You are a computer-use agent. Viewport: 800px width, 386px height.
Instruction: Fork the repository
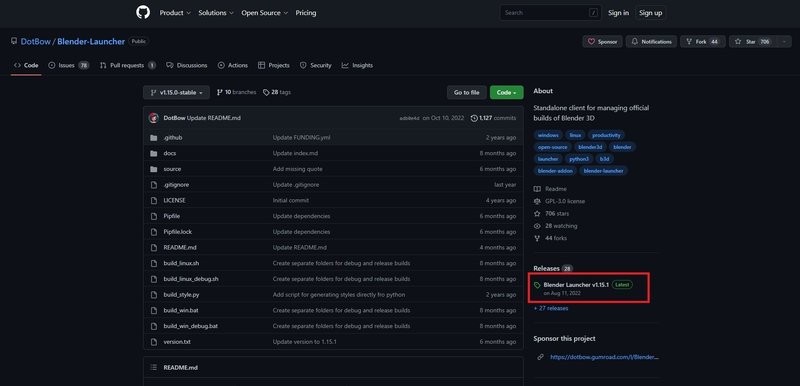pos(703,42)
